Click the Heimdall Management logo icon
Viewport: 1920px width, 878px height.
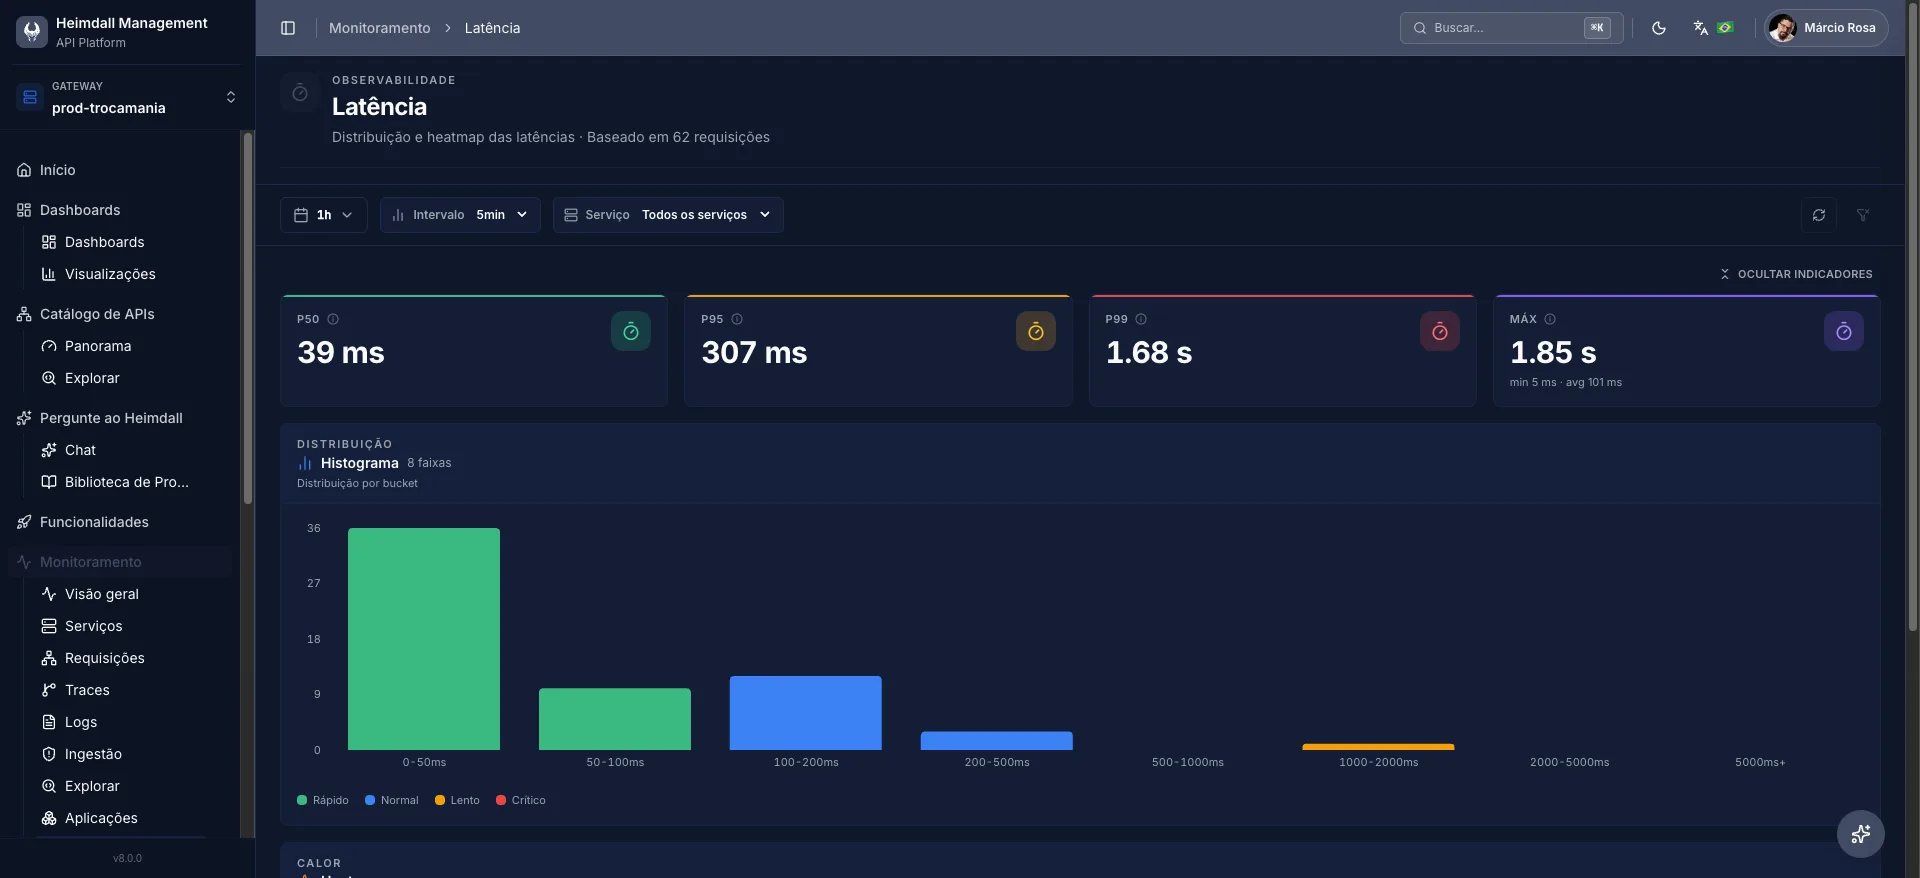point(32,32)
